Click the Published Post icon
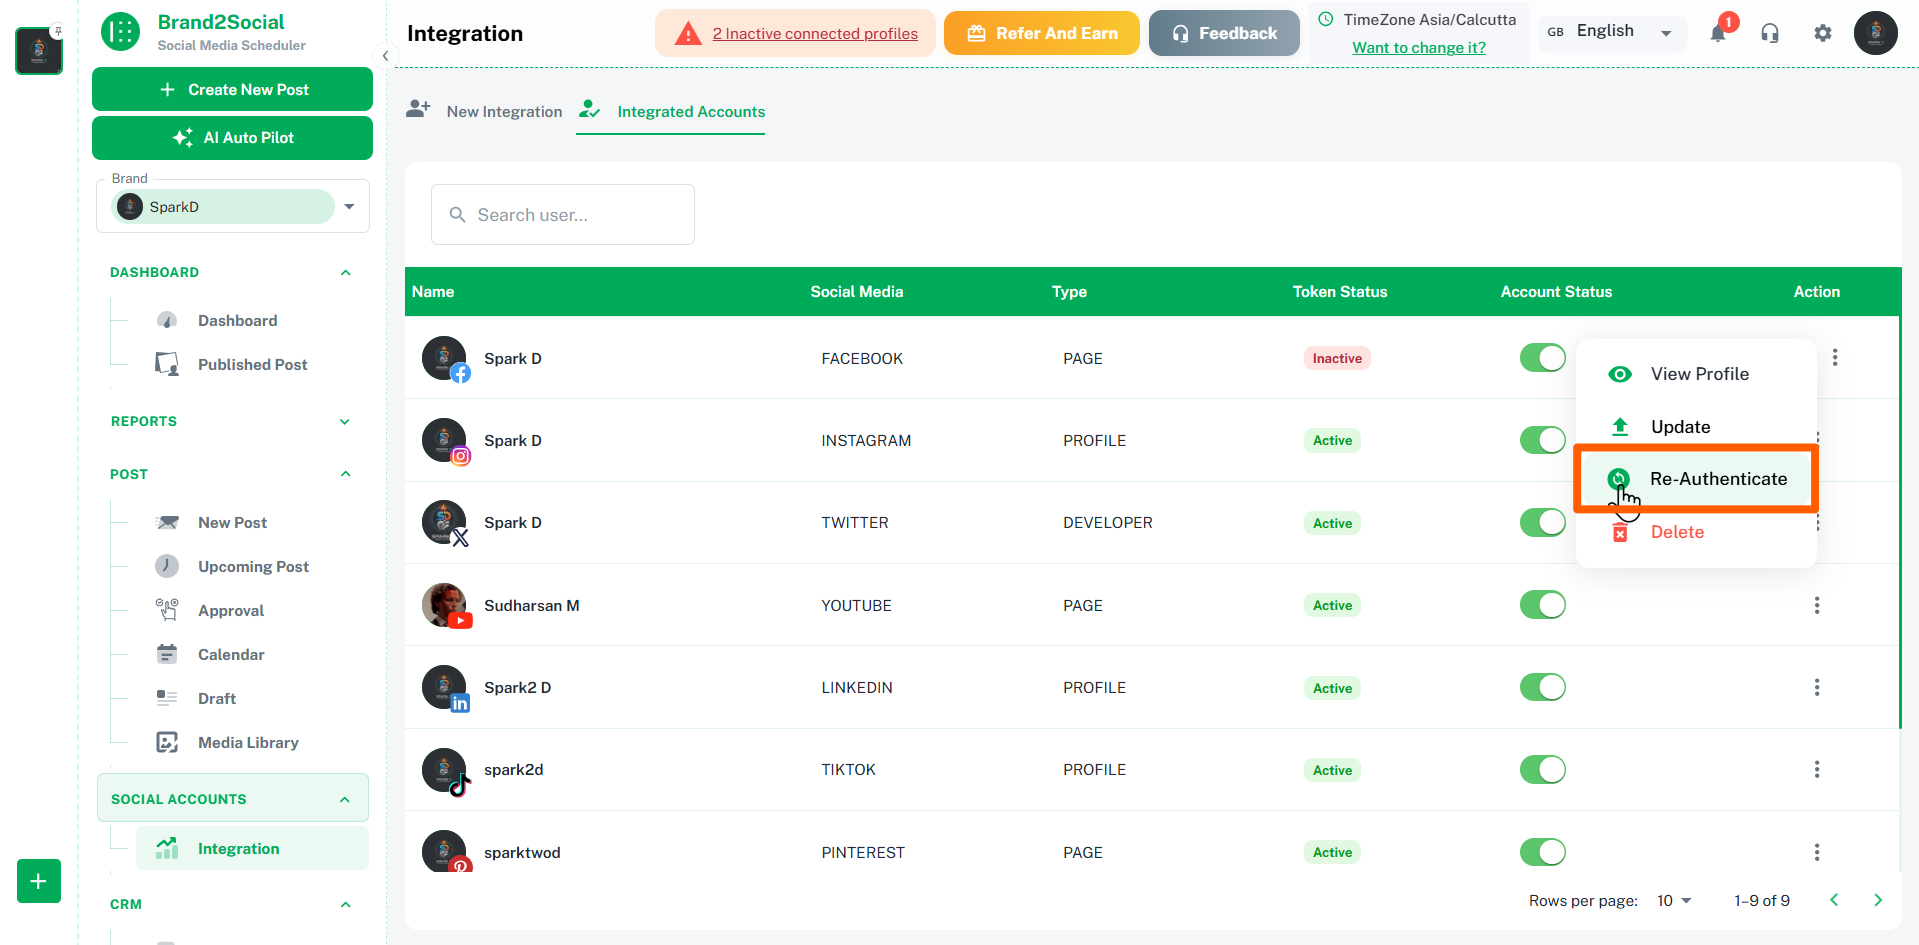The image size is (1919, 945). (x=167, y=364)
